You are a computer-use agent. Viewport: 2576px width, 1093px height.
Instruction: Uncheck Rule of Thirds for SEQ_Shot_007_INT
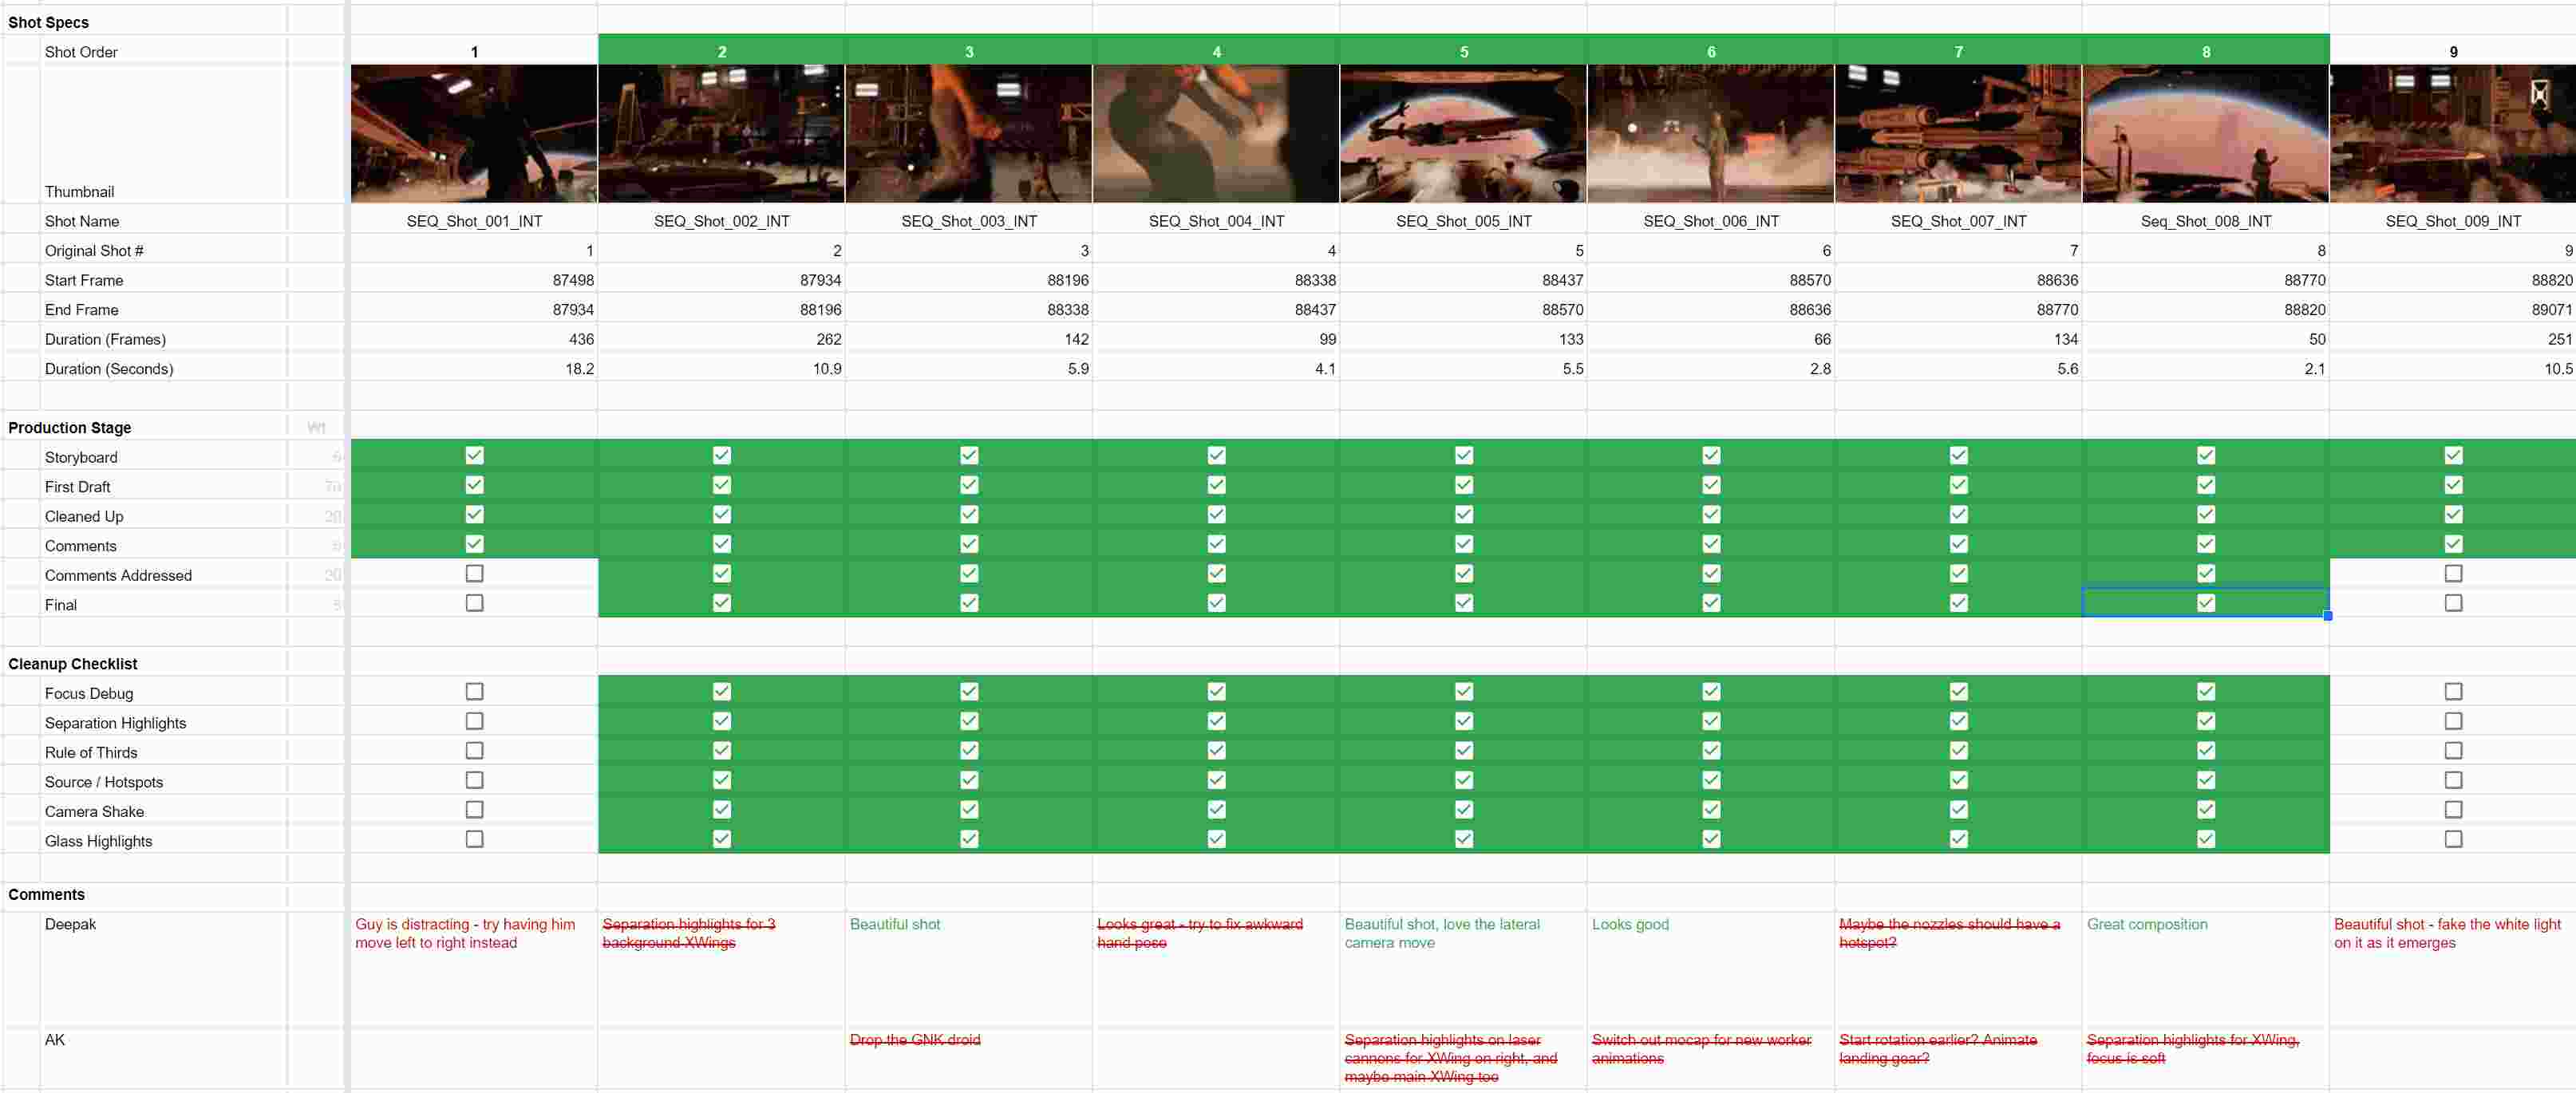(1957, 751)
